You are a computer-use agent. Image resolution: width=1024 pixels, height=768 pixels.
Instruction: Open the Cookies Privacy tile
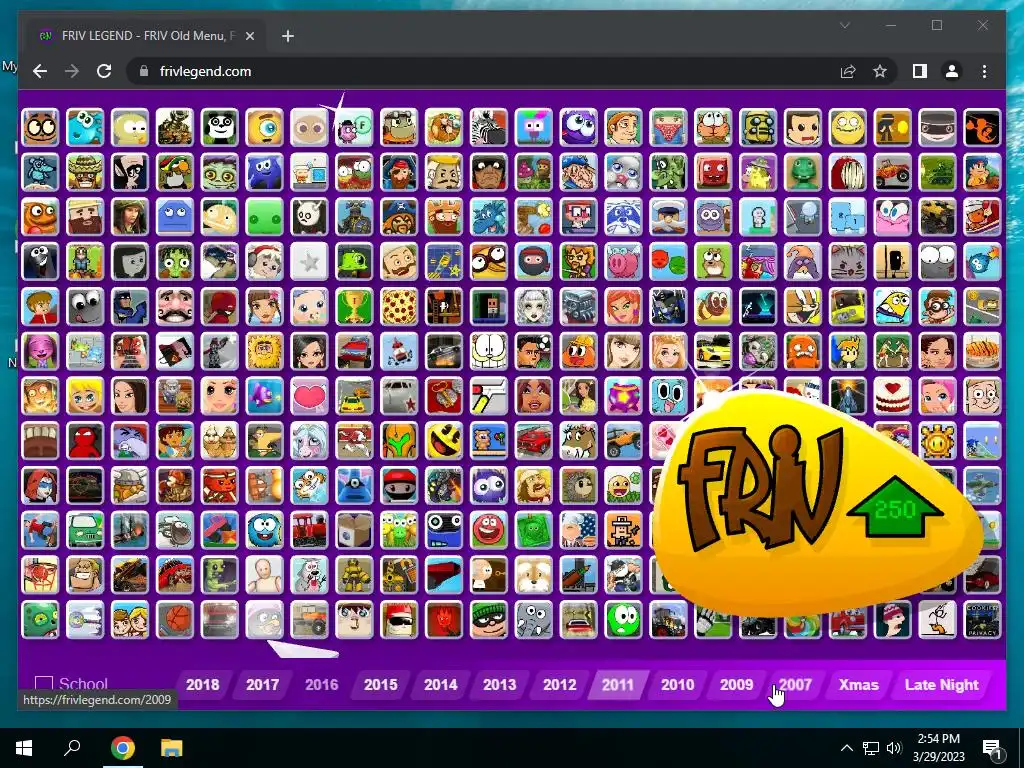(982, 619)
